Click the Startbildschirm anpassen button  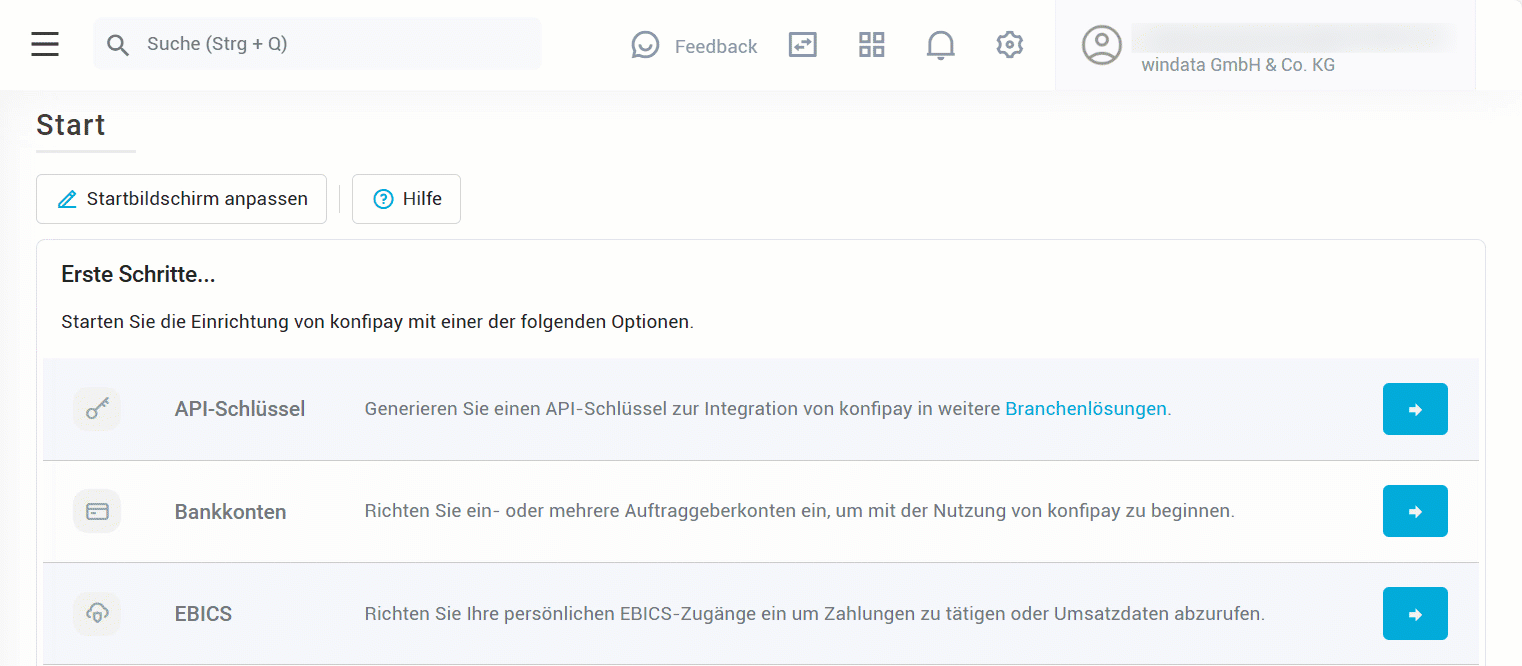point(181,199)
